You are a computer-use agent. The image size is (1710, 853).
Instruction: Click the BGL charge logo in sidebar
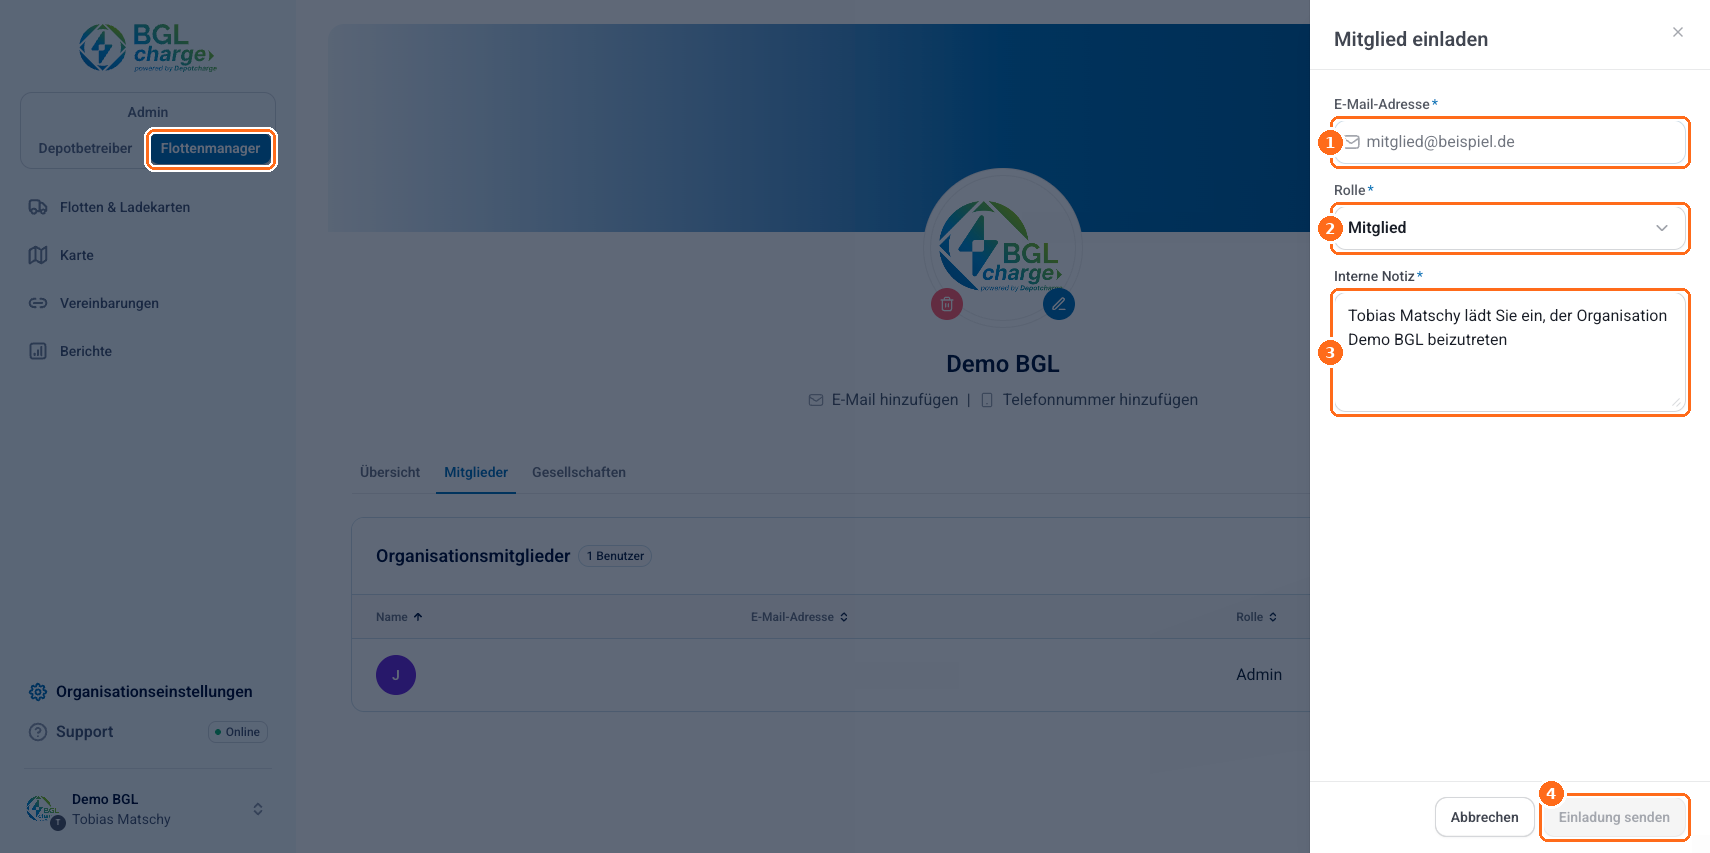148,48
